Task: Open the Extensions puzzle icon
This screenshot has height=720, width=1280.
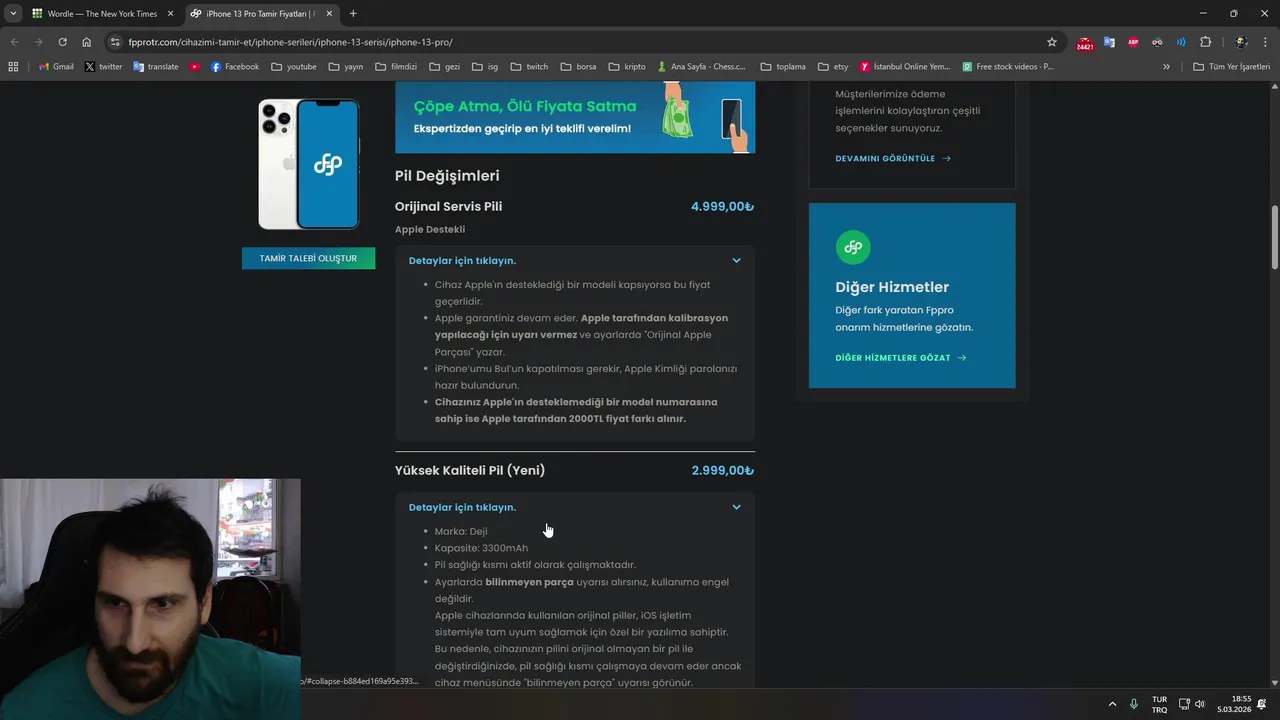Action: (x=1205, y=42)
